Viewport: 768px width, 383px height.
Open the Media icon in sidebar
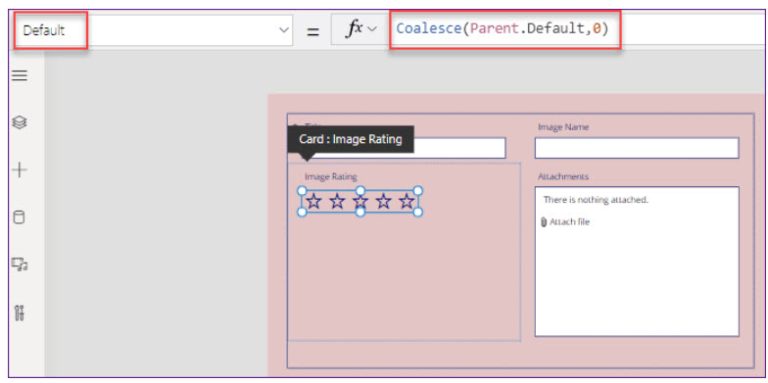tap(20, 264)
